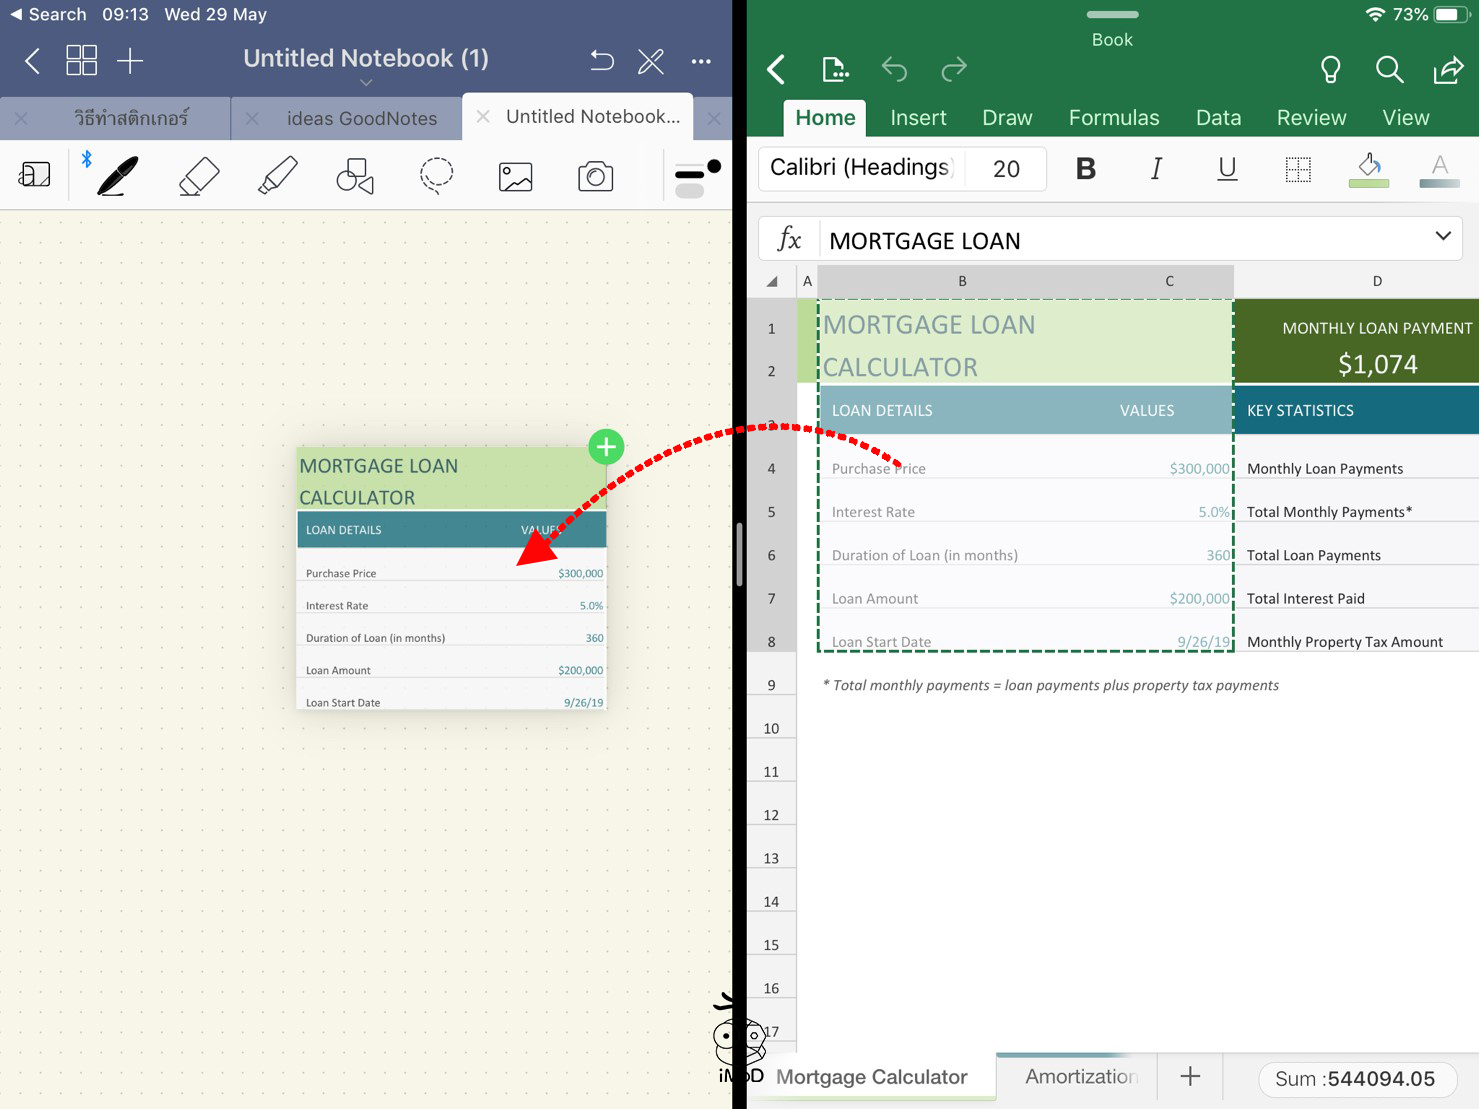
Task: Toggle Bold formatting in Excel
Action: tap(1085, 169)
